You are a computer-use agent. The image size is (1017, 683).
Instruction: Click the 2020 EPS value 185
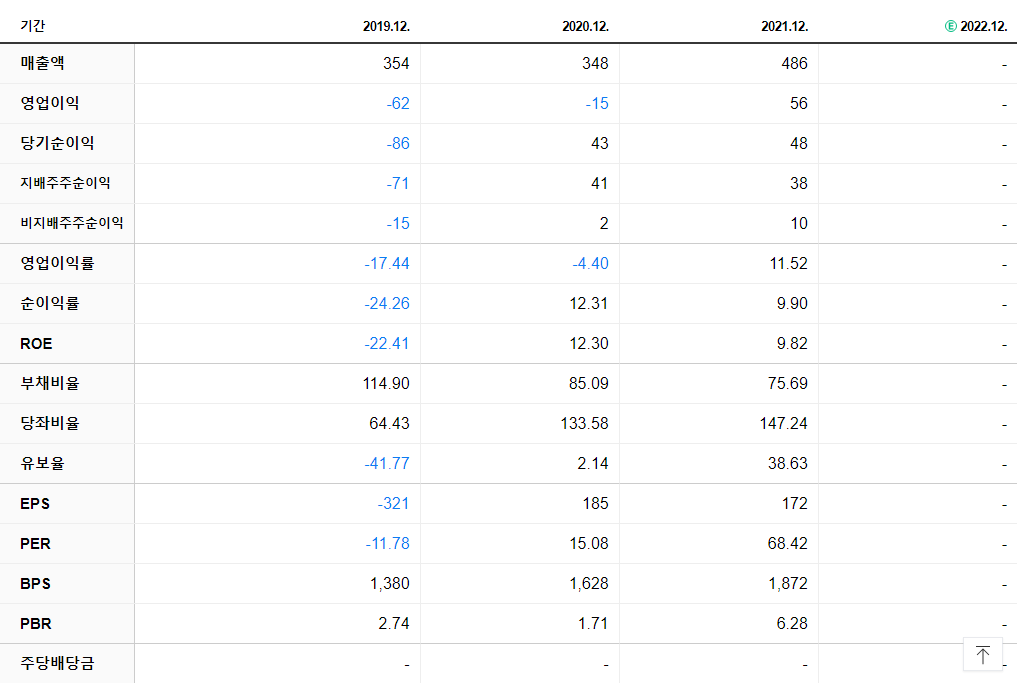tap(595, 503)
